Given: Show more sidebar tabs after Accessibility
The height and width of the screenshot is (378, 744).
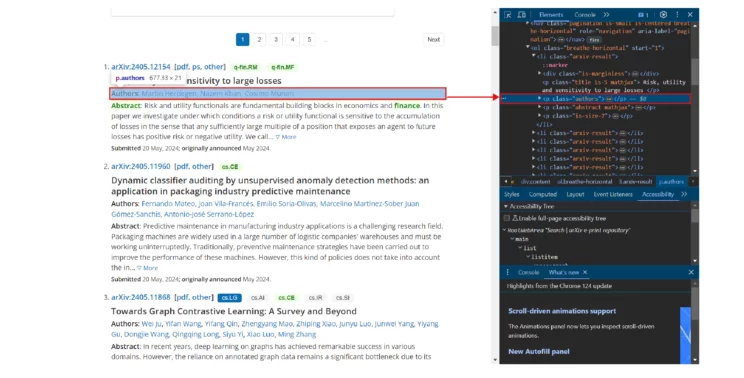Looking at the screenshot, I should [x=684, y=194].
